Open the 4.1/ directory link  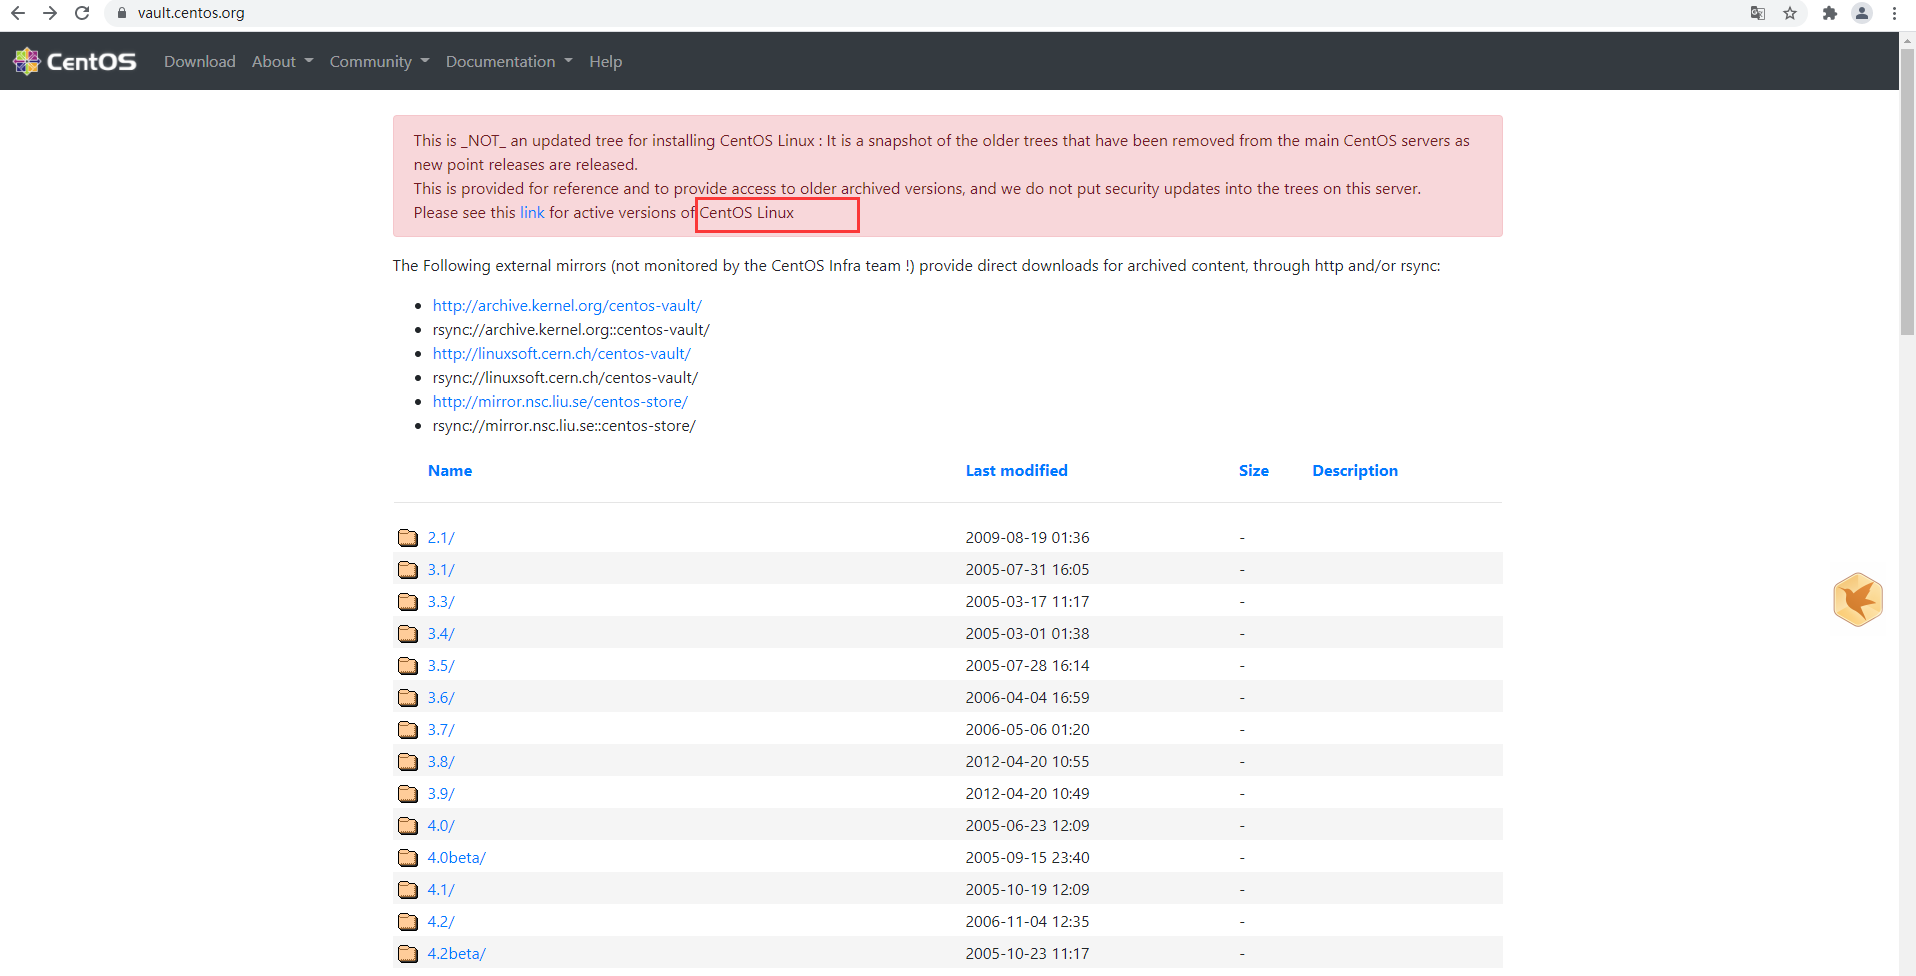click(441, 890)
